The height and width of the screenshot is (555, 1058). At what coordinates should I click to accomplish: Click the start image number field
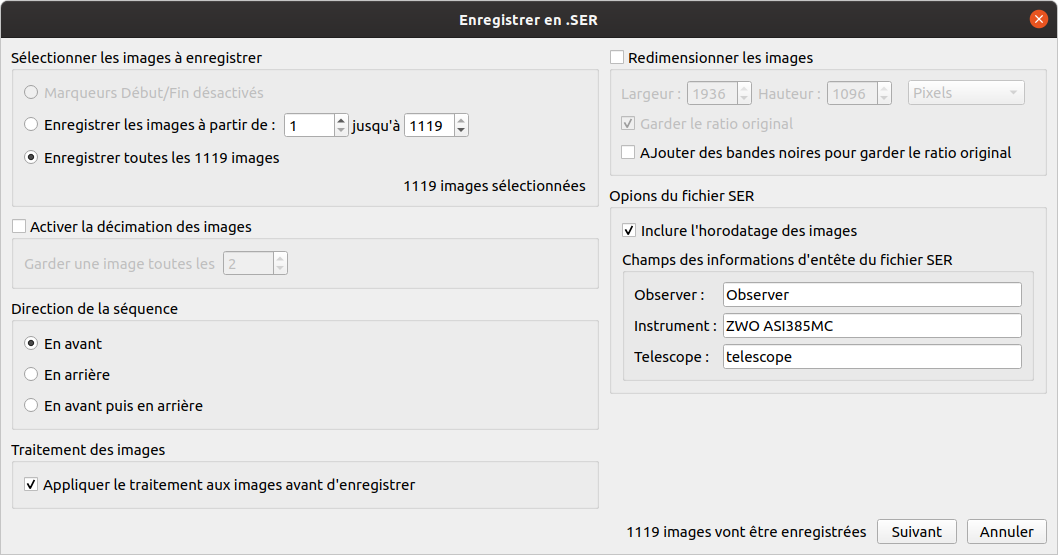coord(308,125)
